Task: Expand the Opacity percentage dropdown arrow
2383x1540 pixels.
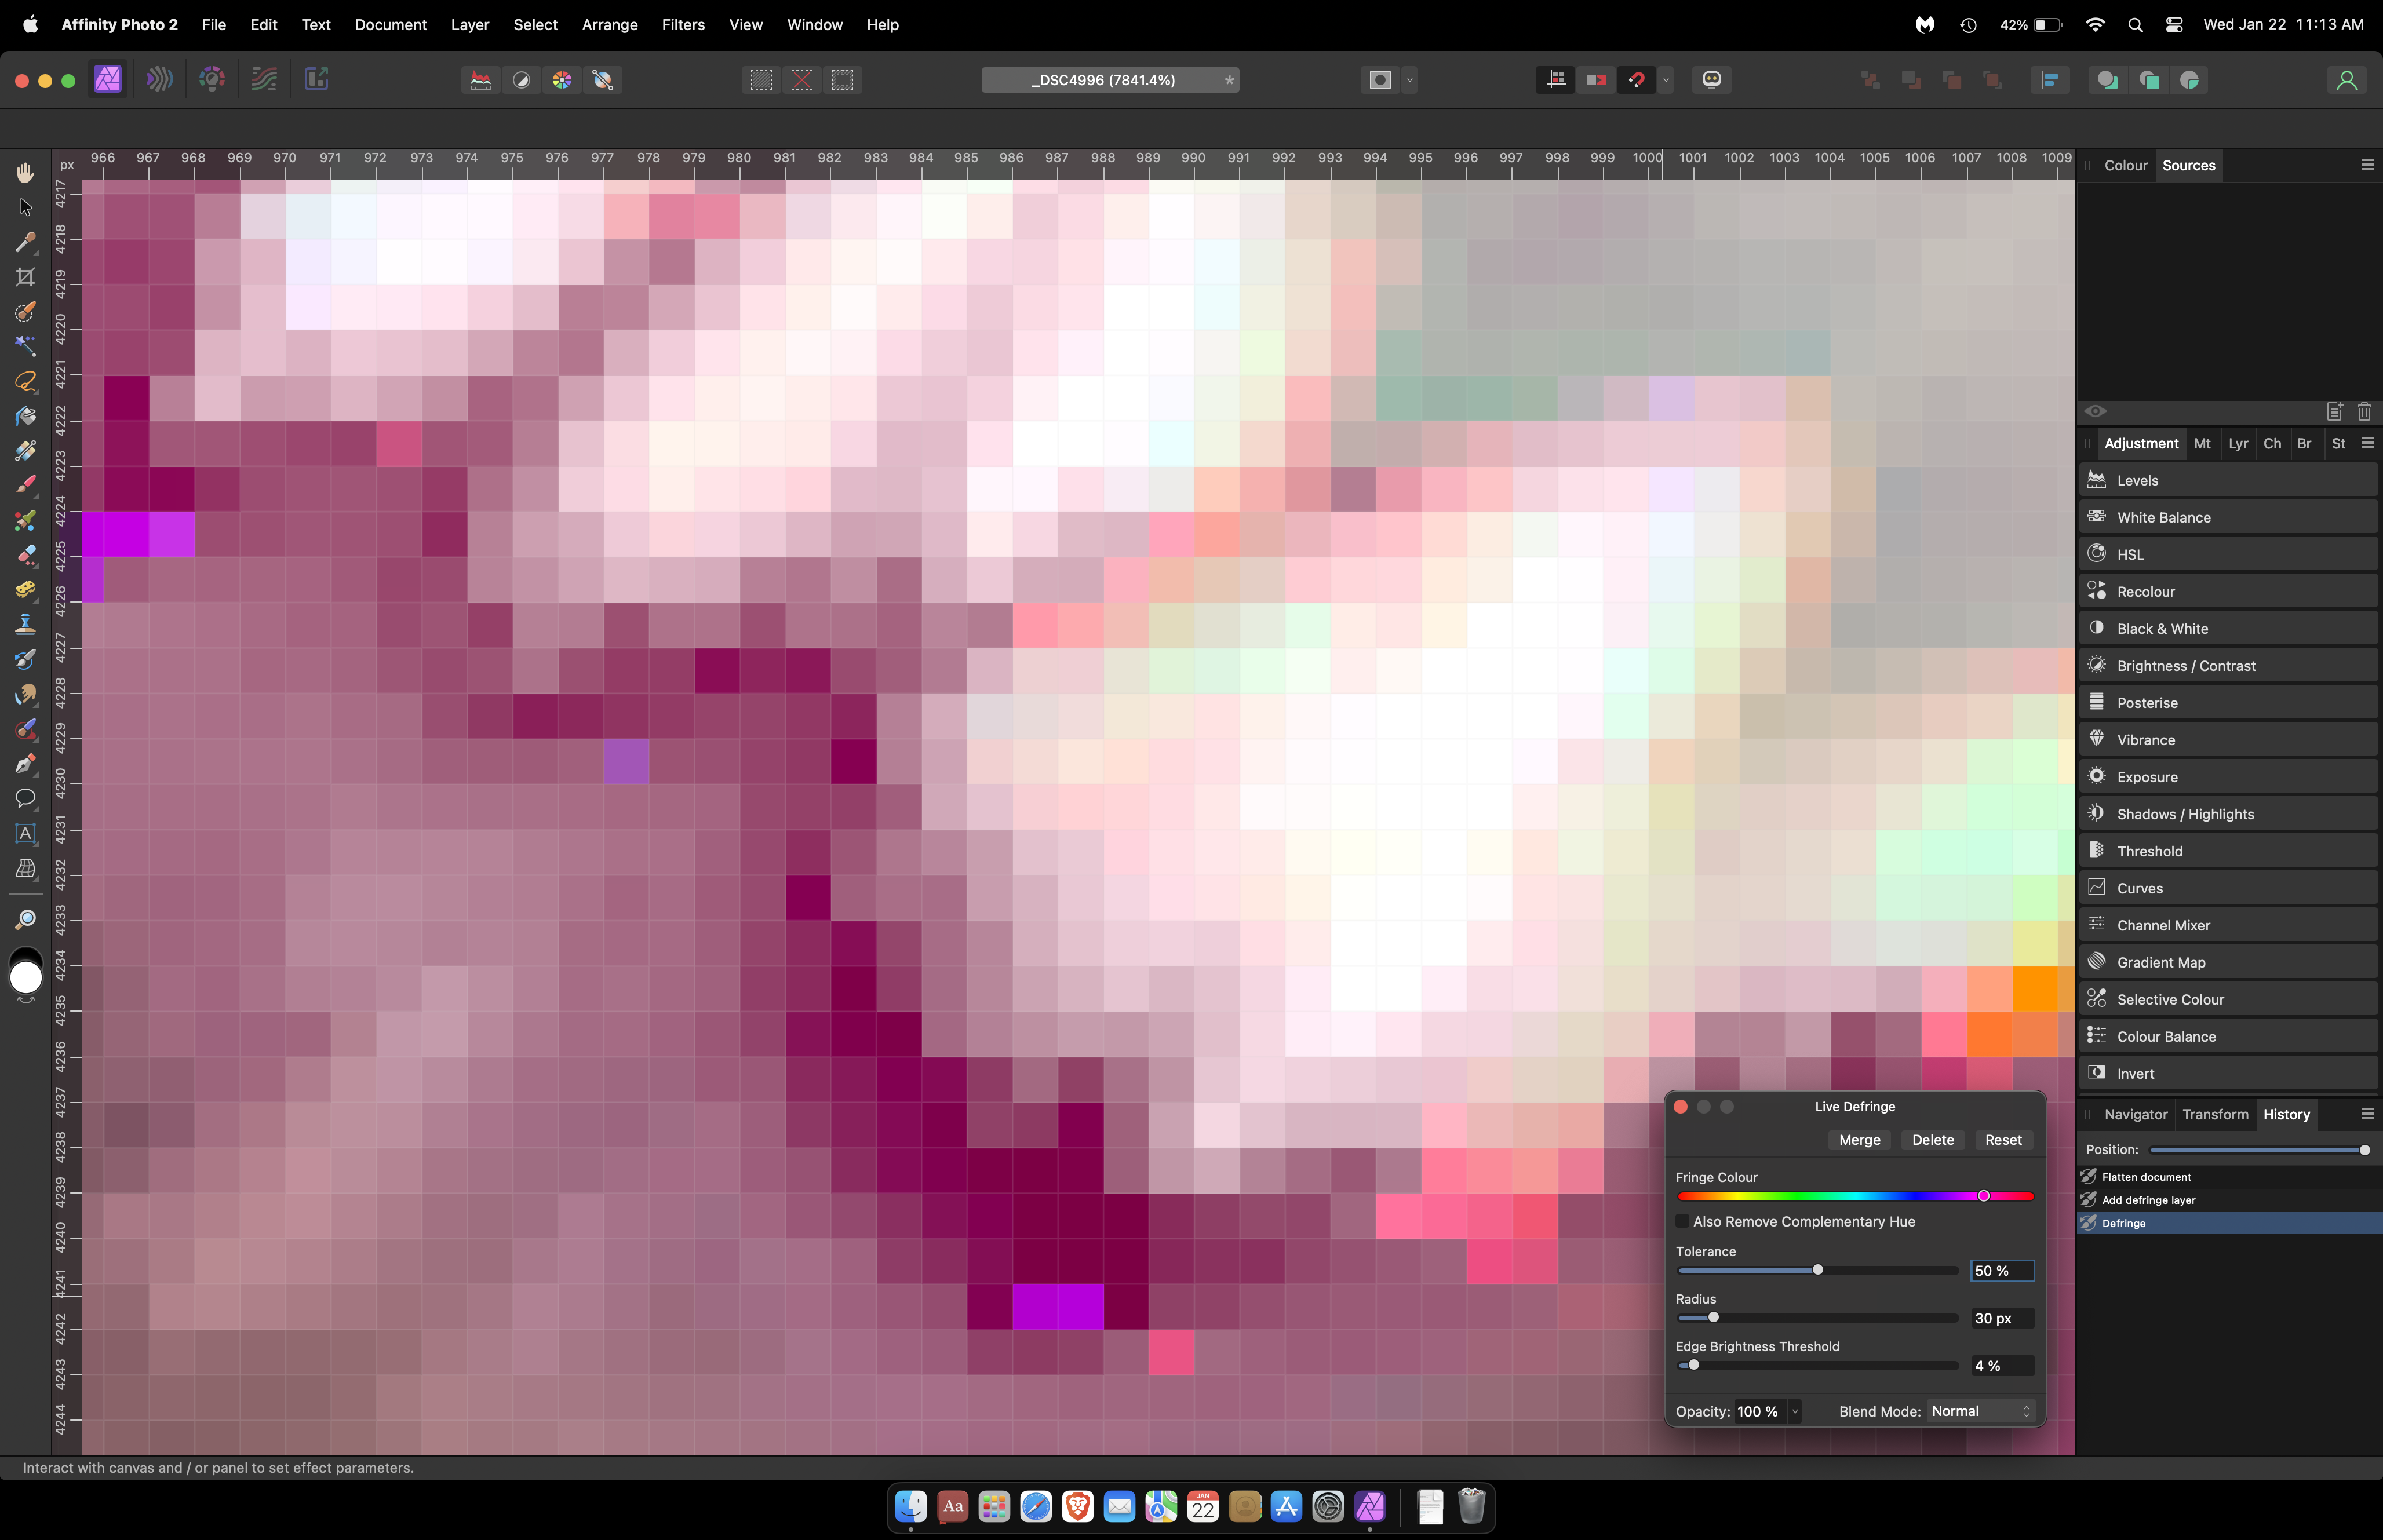Action: [1795, 1411]
